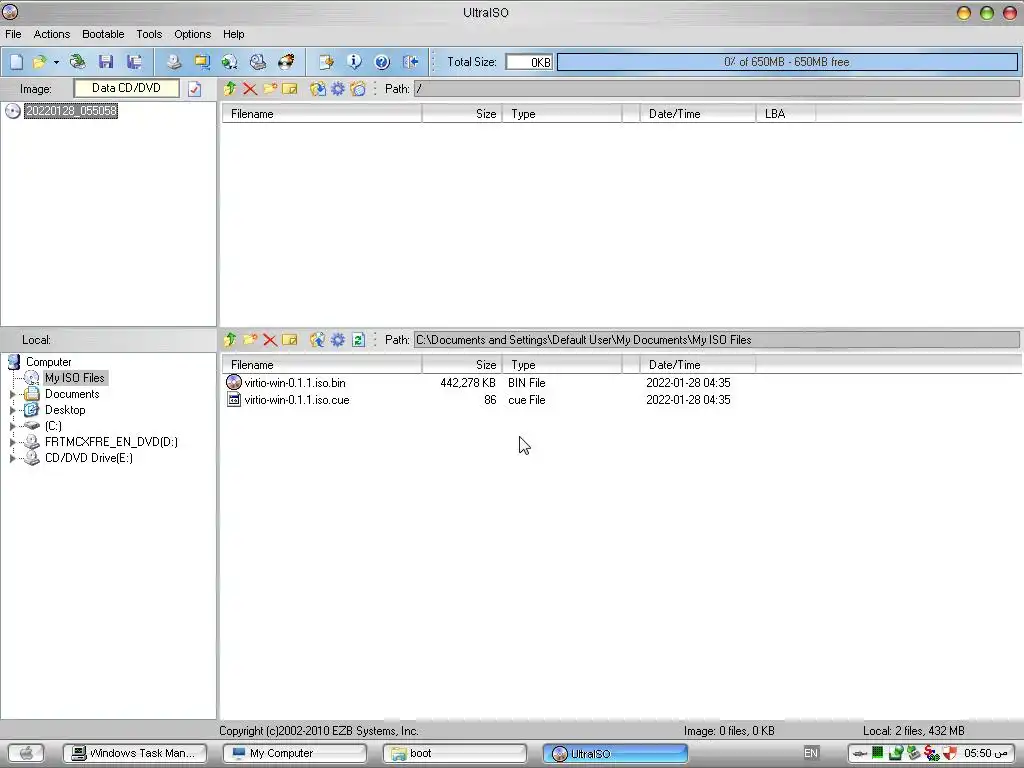Click the Data CD/DVD image type button
This screenshot has height=768, width=1024.
126,88
